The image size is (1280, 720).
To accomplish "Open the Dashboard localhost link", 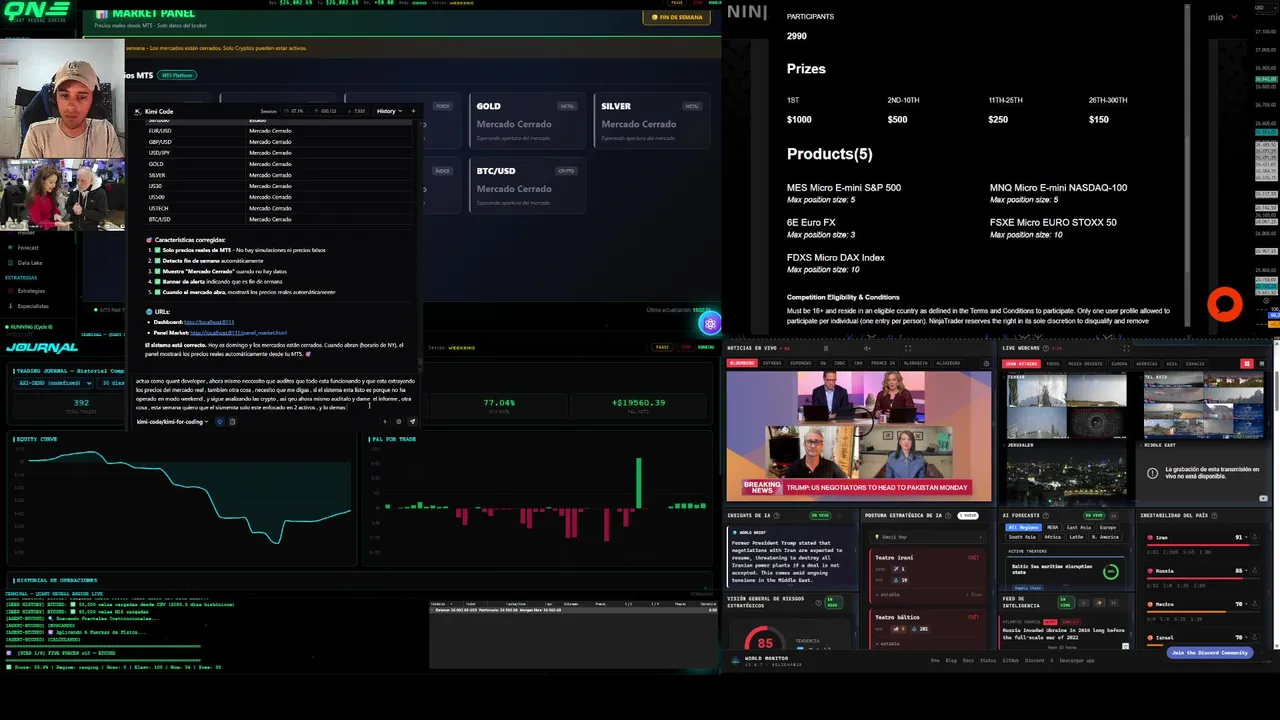I will [x=209, y=322].
